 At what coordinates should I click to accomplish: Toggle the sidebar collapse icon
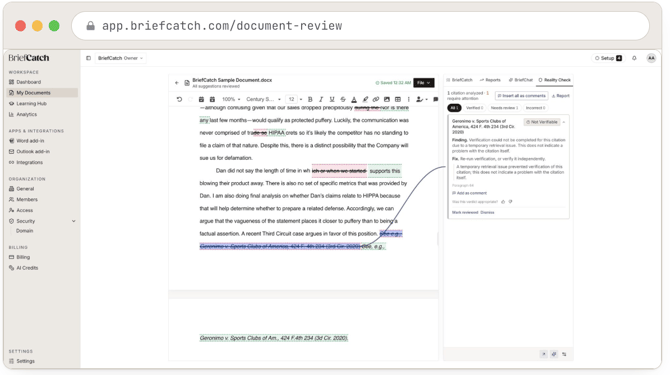88,58
